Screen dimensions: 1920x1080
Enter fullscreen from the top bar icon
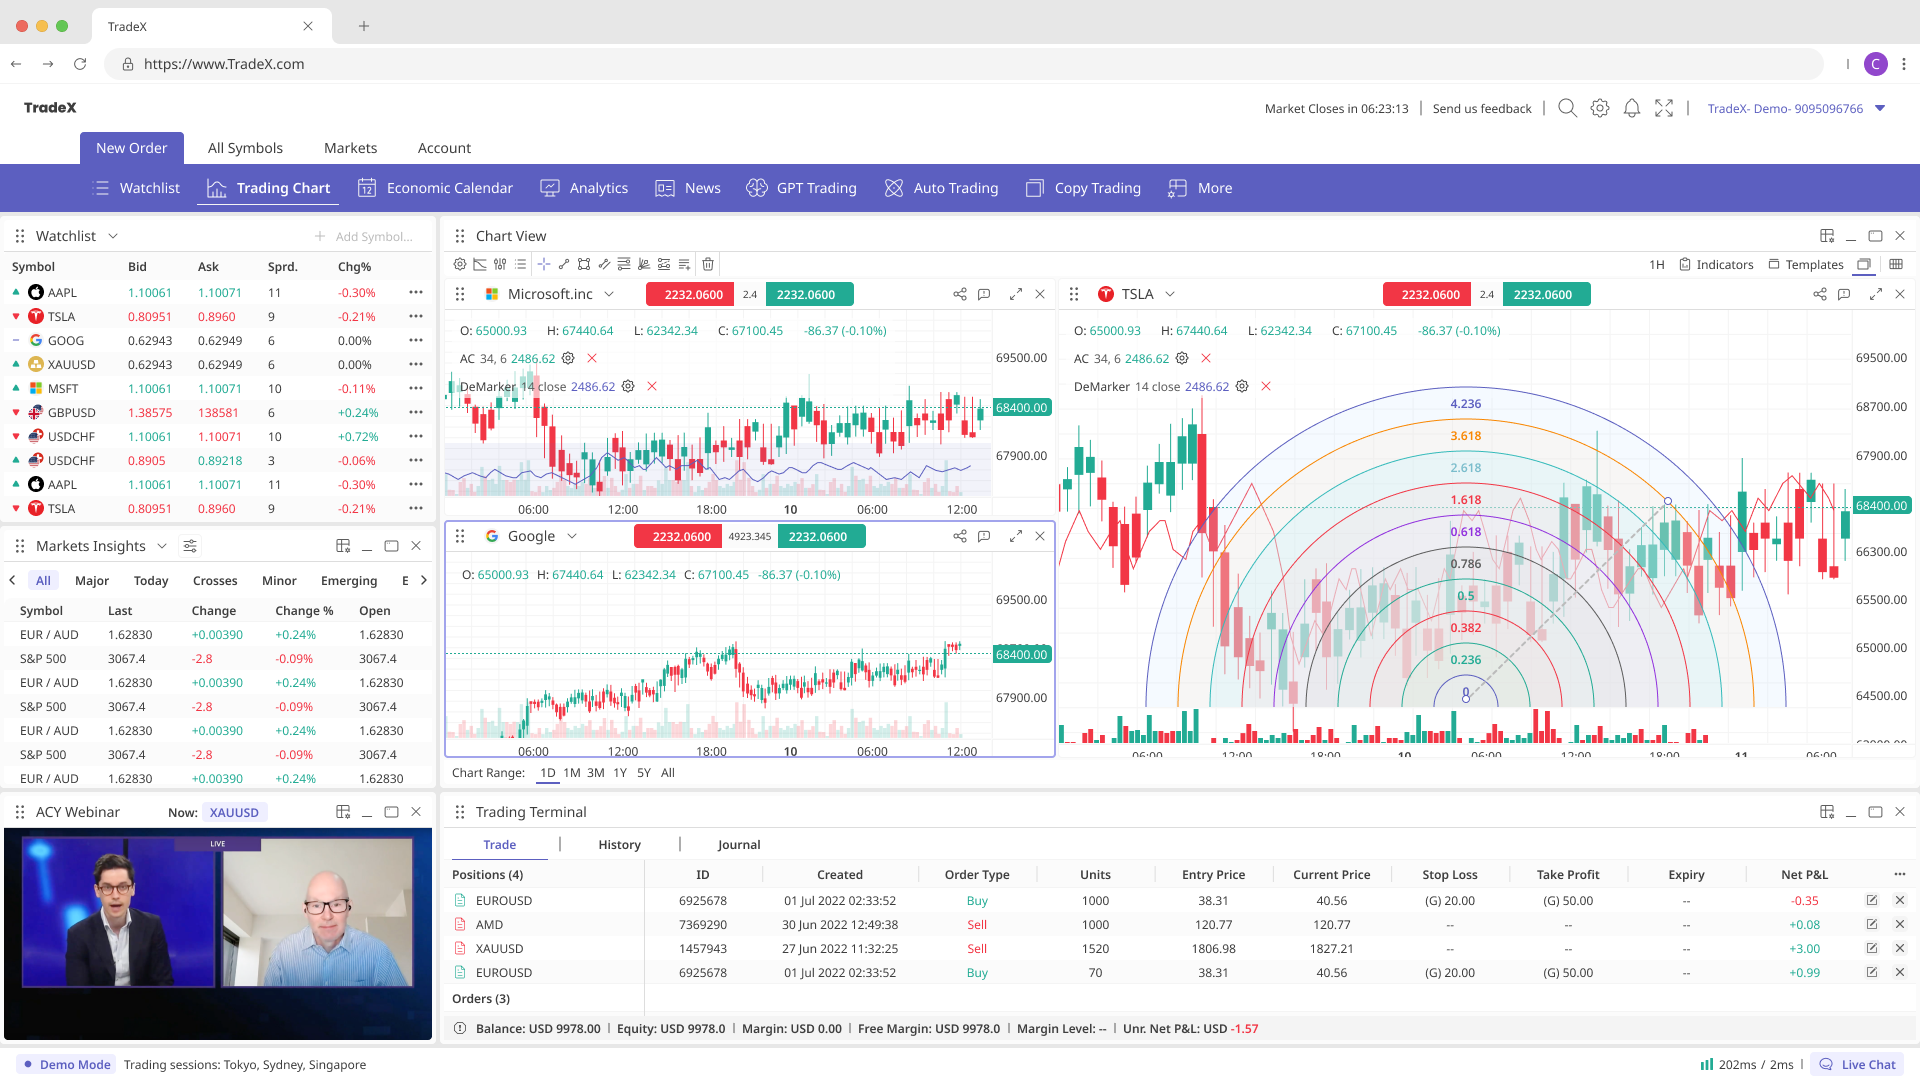(1663, 108)
